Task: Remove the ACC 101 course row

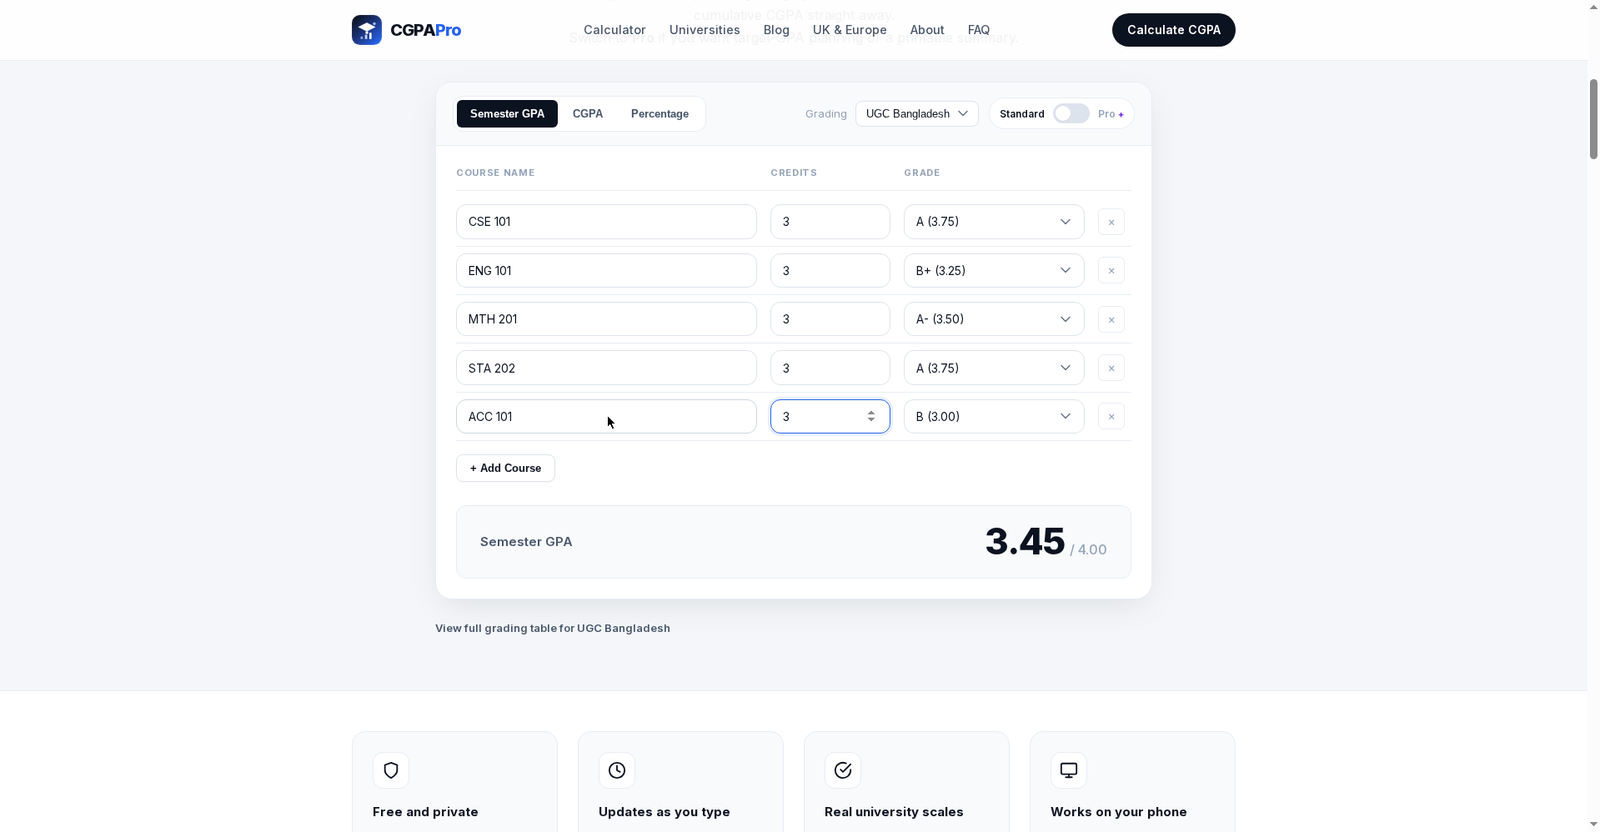Action: click(x=1111, y=417)
